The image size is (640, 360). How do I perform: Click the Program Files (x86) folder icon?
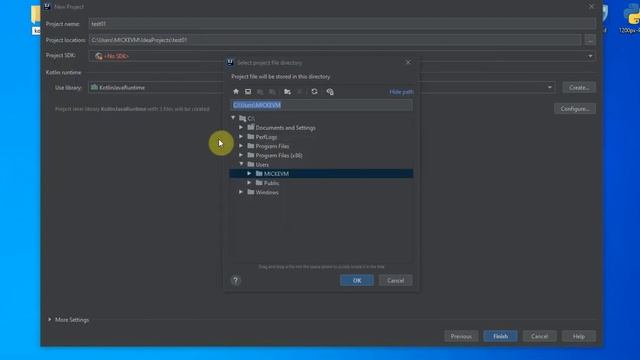[251, 155]
